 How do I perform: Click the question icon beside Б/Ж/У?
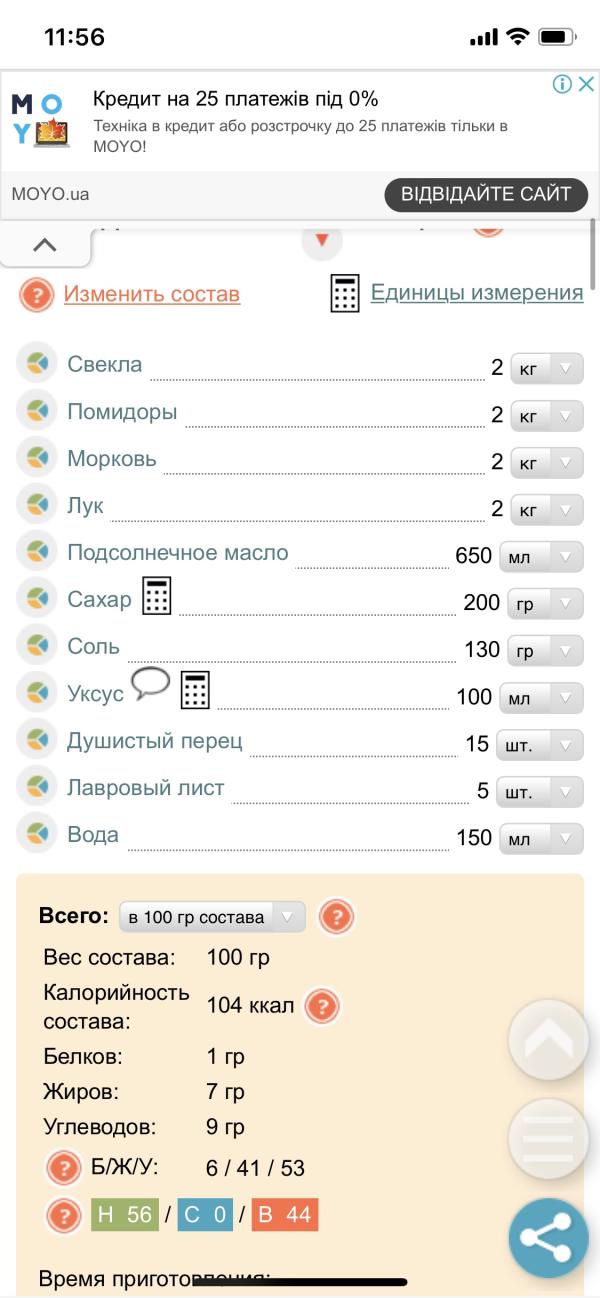[63, 1167]
